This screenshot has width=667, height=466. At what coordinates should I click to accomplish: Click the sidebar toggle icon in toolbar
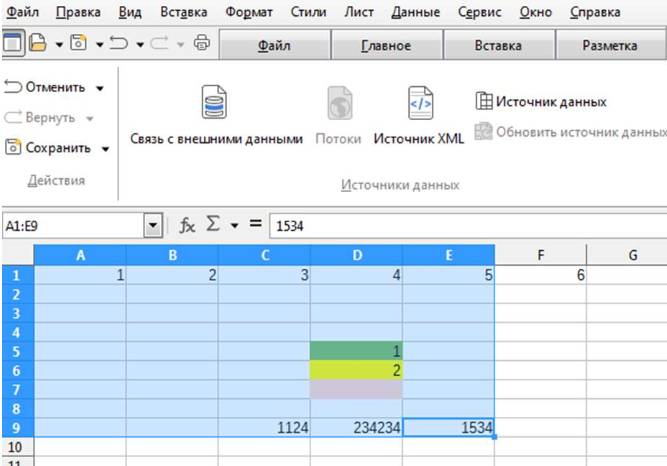(x=13, y=43)
